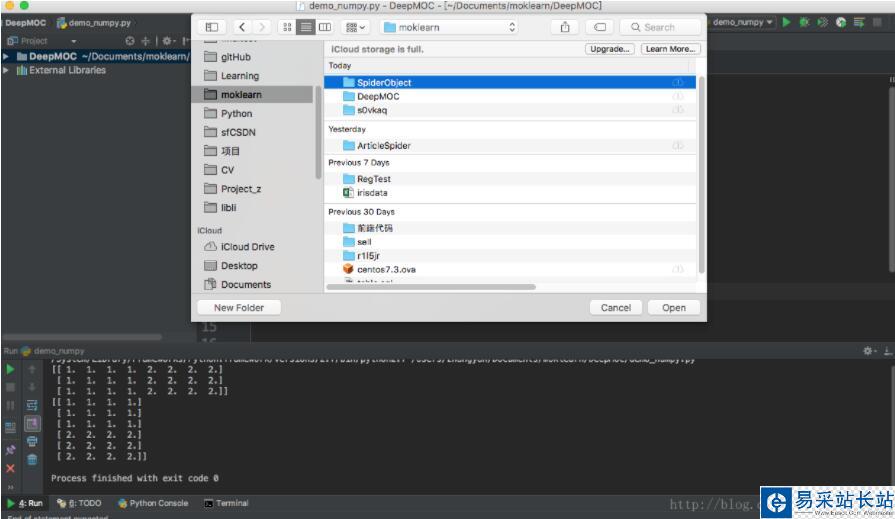
Task: Select the r1l5jr folder
Action: [510, 256]
